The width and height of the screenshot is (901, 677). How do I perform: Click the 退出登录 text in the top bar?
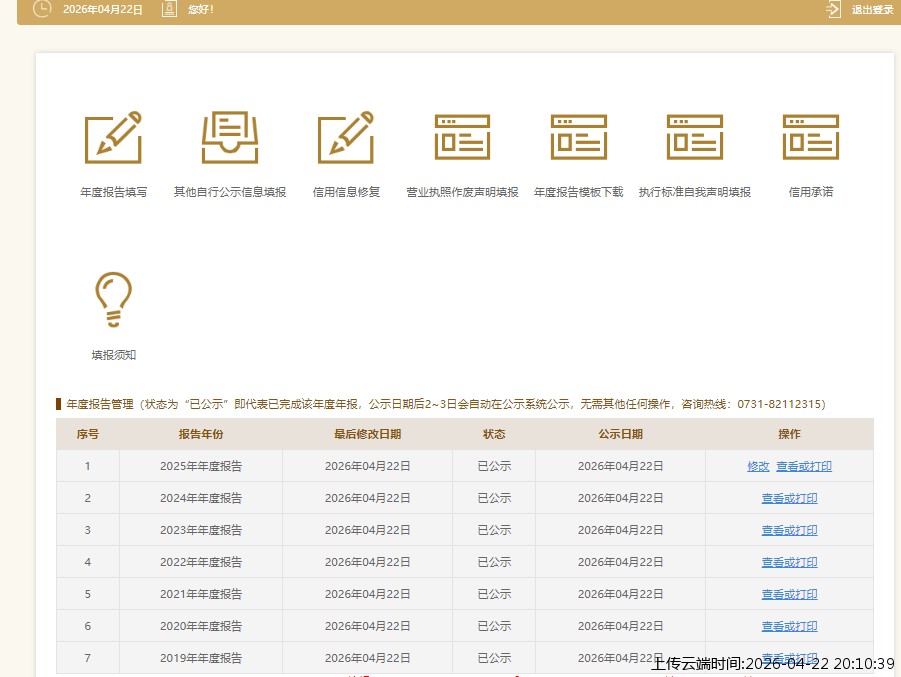coord(872,10)
